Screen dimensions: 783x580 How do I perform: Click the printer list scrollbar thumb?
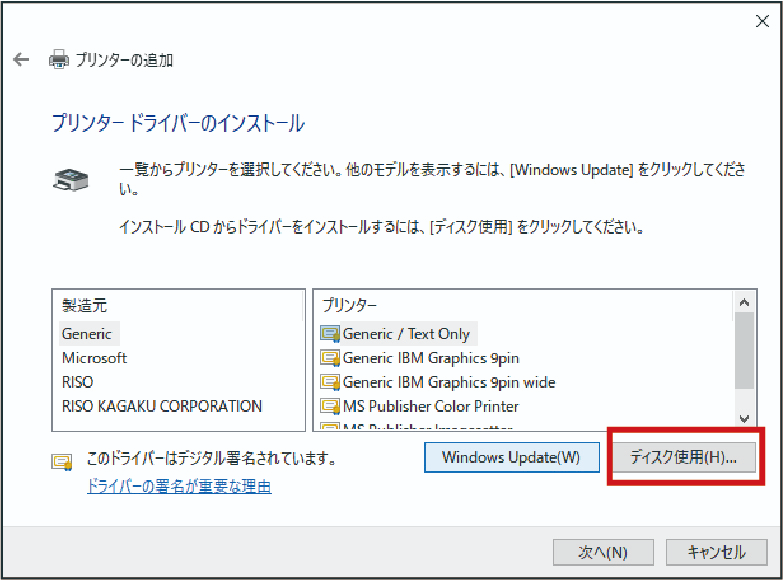click(744, 351)
